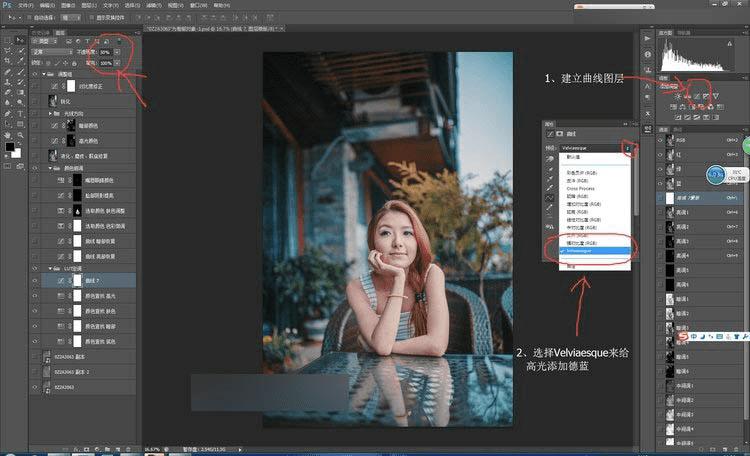The image size is (750, 456).
Task: Collapse the LUT layer group
Action: click(x=50, y=269)
